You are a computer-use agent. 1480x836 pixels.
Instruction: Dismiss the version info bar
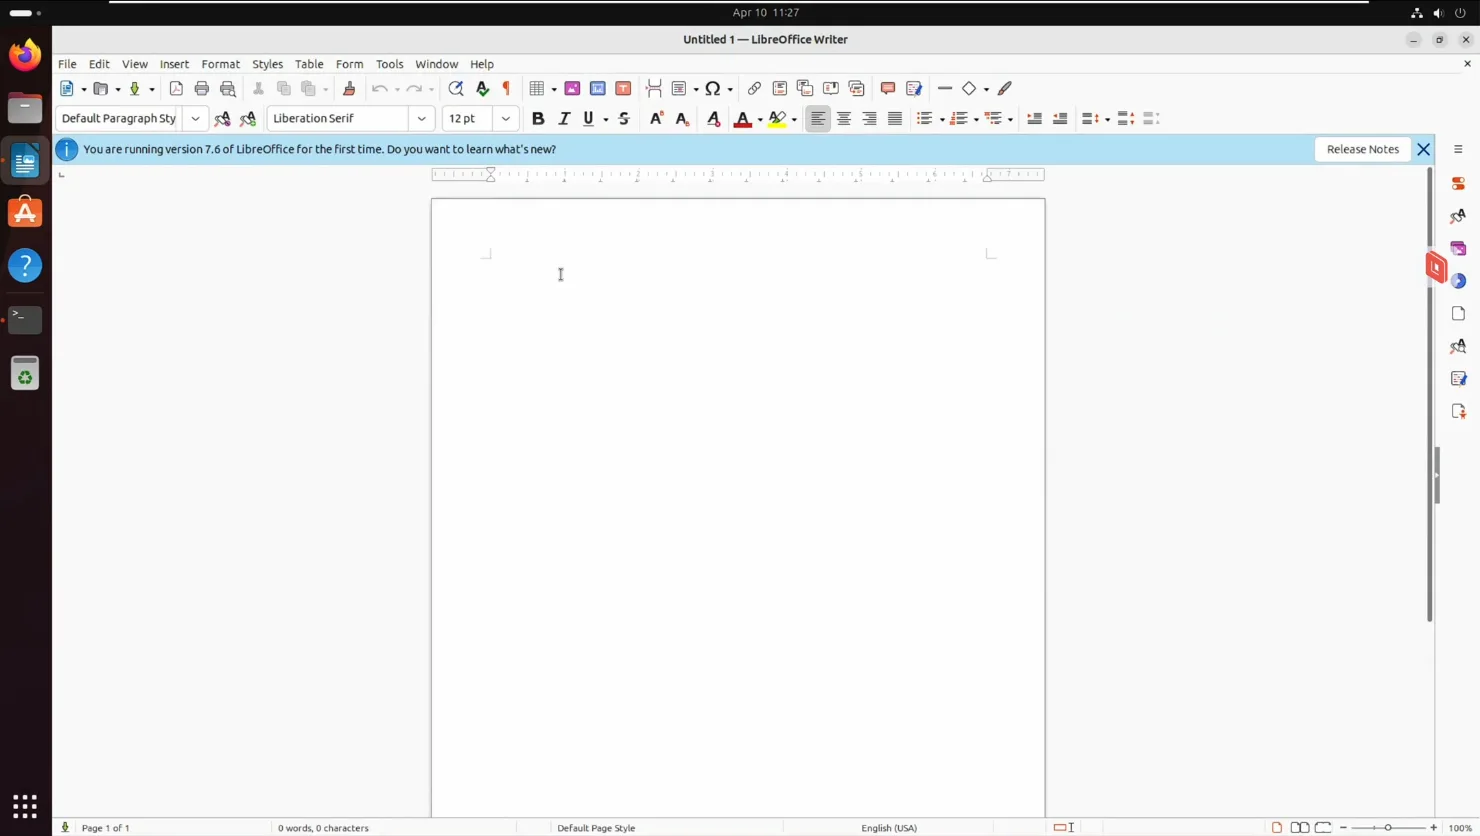click(x=1423, y=149)
